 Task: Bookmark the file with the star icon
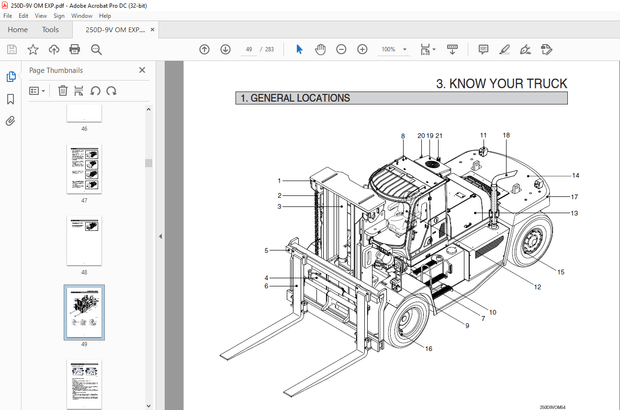click(33, 49)
